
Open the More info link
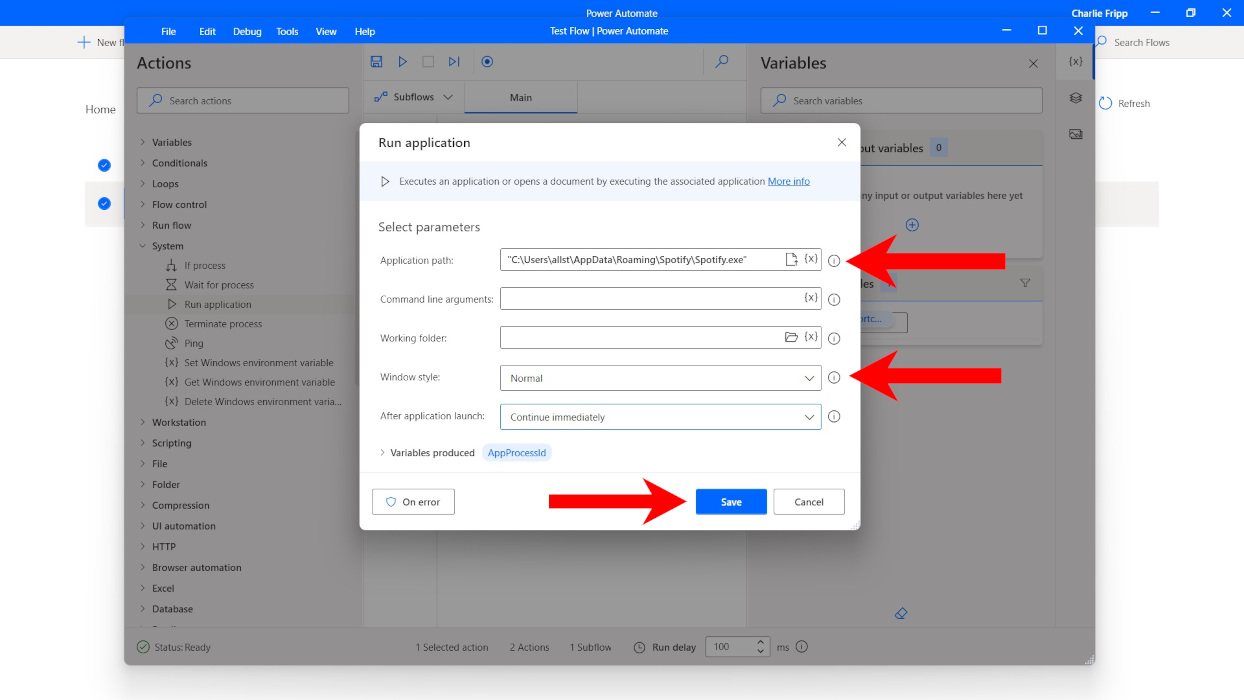788,181
